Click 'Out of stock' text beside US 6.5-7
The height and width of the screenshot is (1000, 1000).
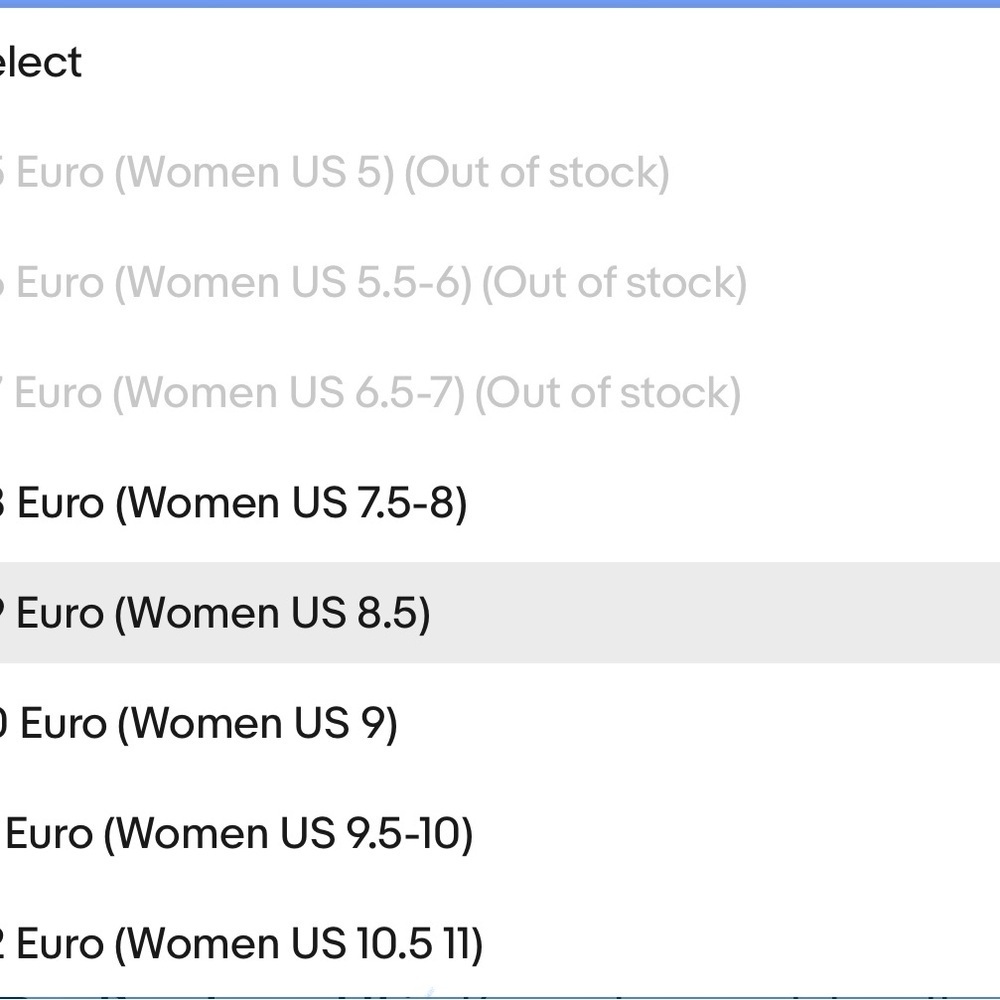click(x=608, y=393)
